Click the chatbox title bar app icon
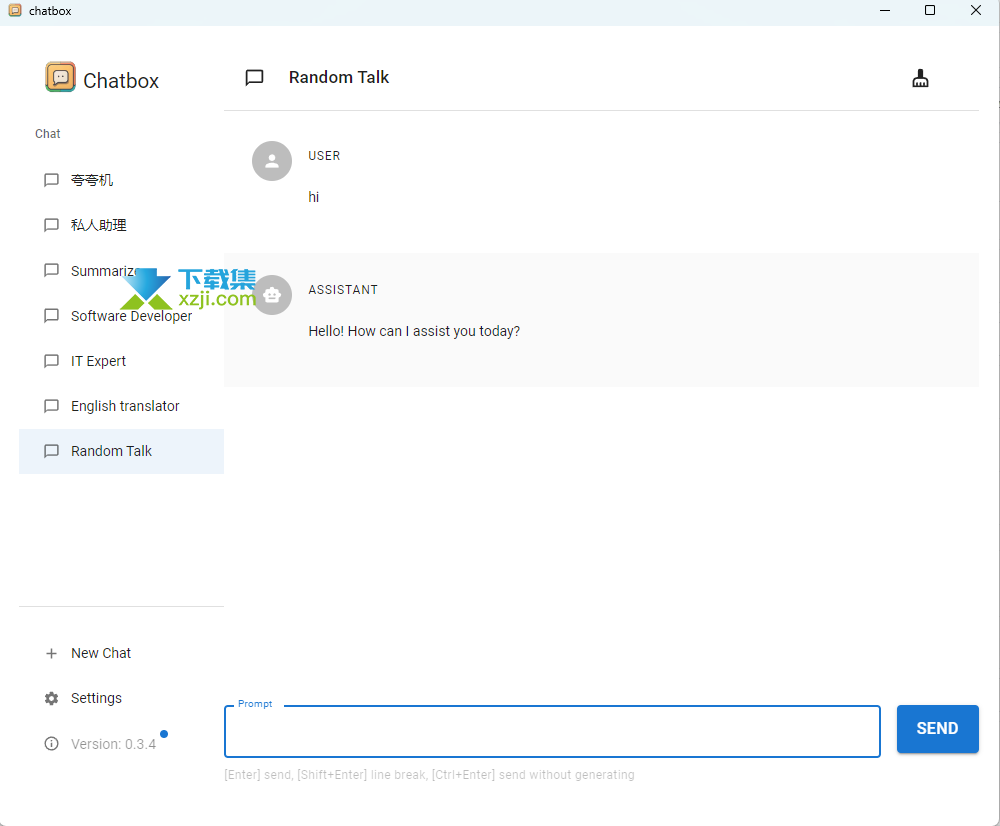This screenshot has height=826, width=1000. [x=15, y=10]
